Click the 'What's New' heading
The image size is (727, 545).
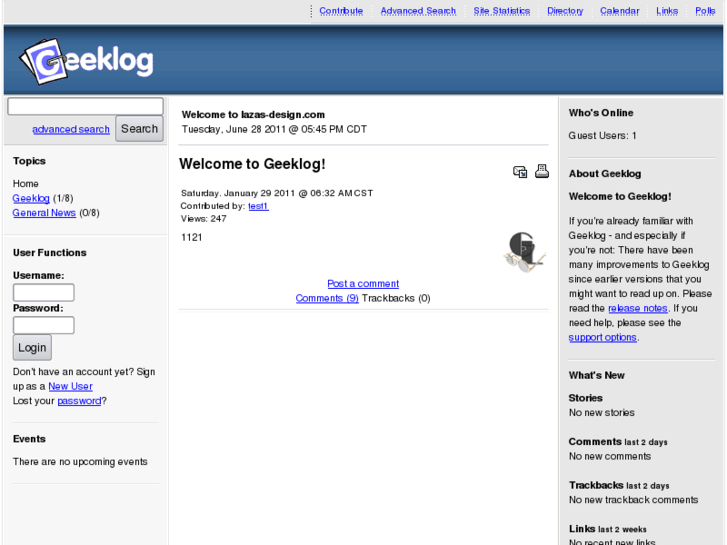(596, 375)
